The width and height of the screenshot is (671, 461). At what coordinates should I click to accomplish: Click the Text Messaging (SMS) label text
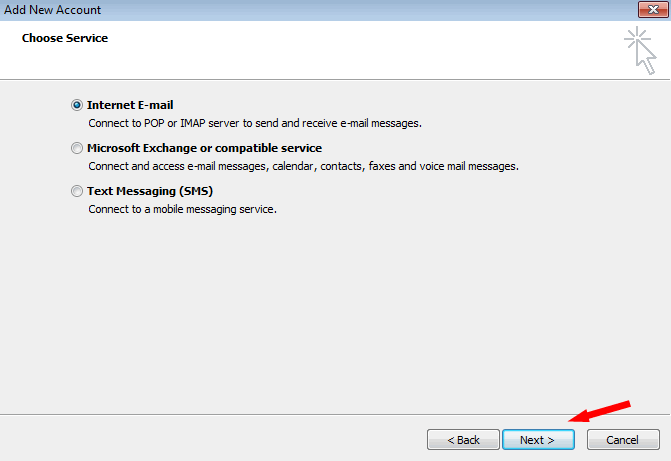pos(150,191)
